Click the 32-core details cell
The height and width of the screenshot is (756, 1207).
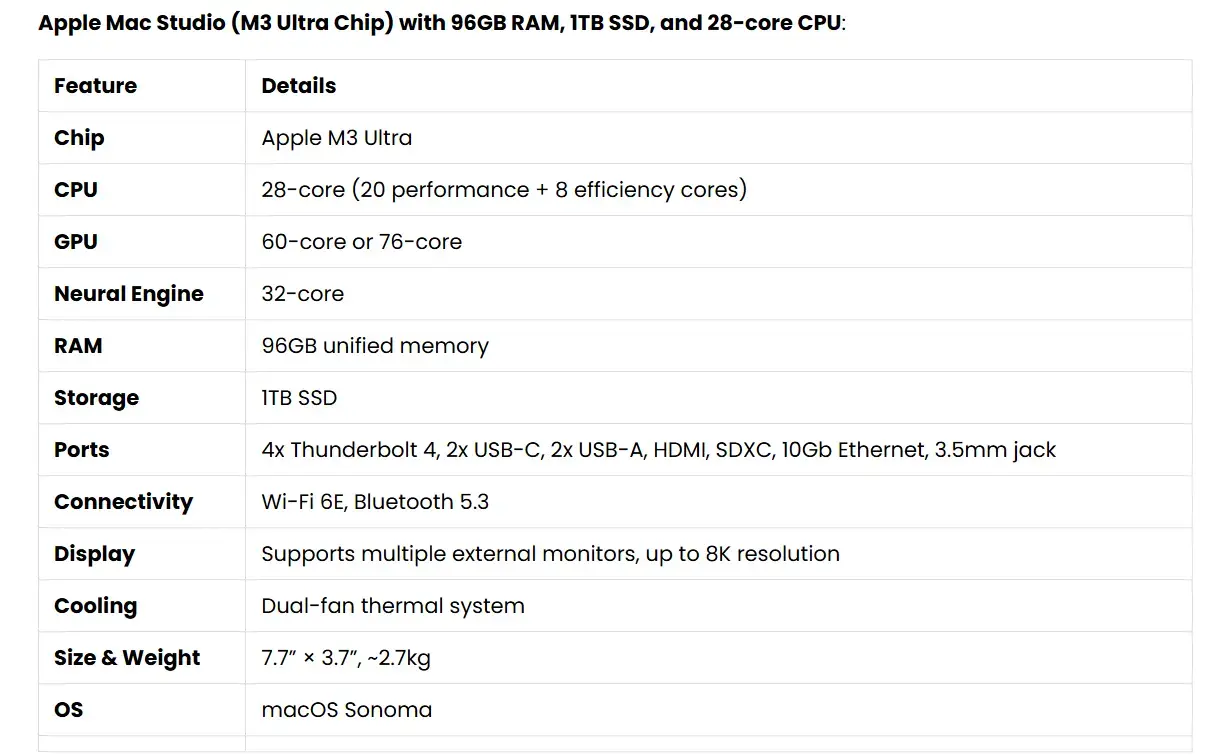[302, 294]
